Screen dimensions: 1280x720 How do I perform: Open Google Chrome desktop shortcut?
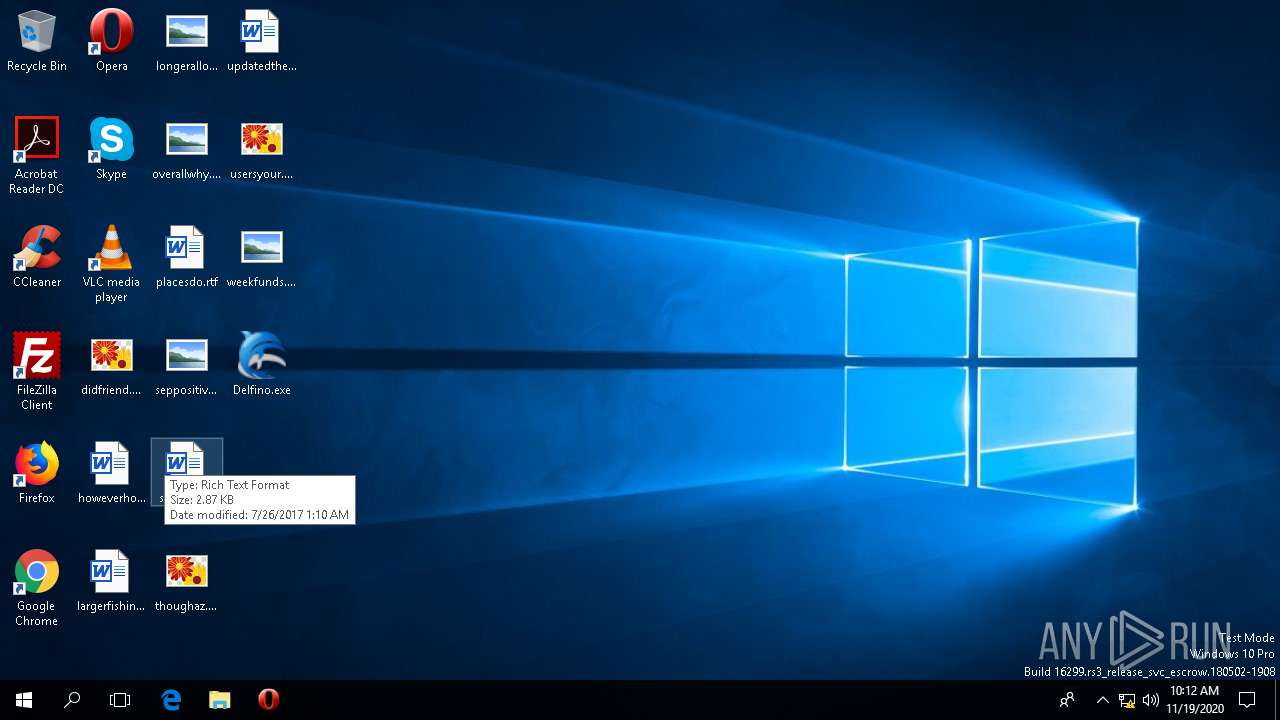point(37,588)
